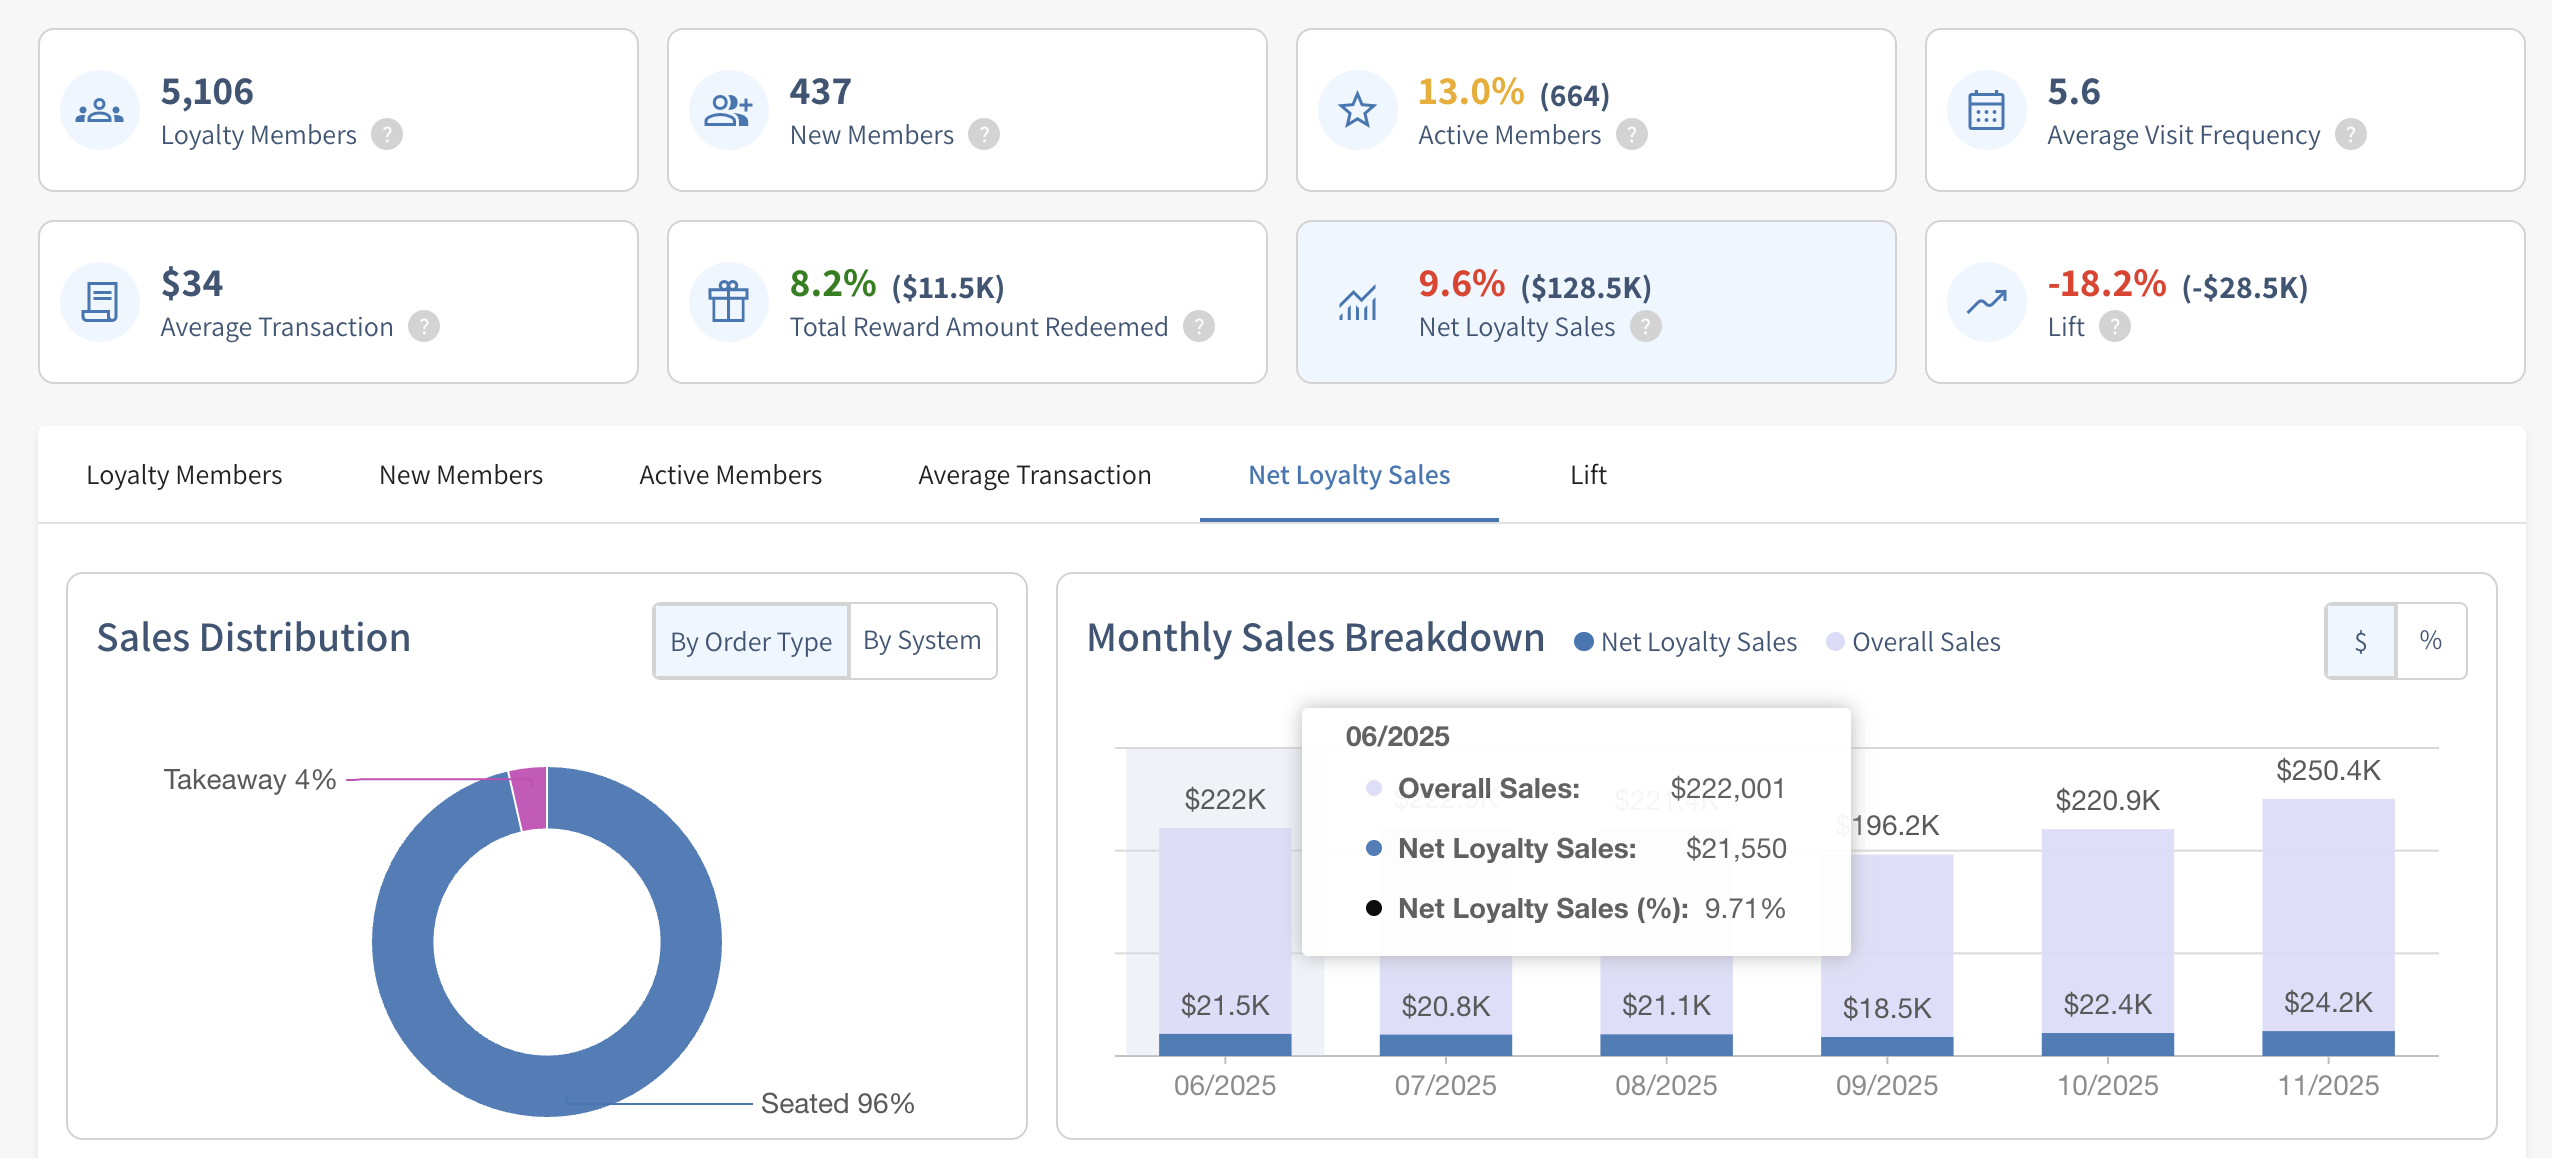Viewport: 2552px width, 1158px height.
Task: Open the Lift tab
Action: point(1588,475)
